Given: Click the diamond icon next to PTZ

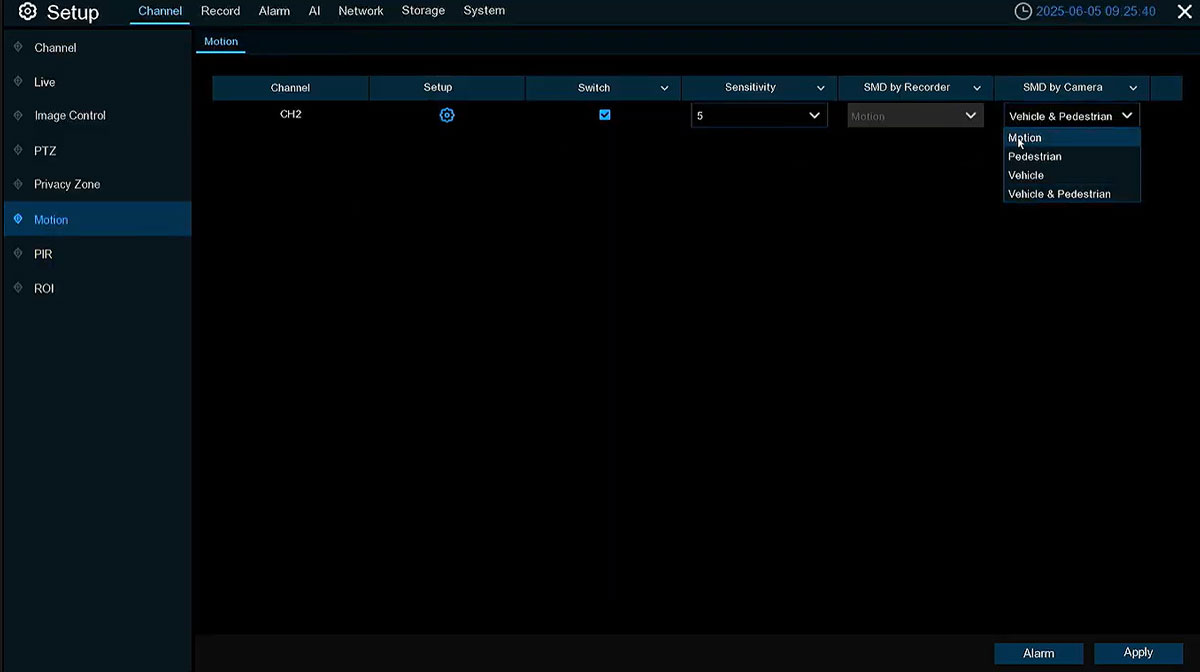Looking at the screenshot, I should (18, 151).
